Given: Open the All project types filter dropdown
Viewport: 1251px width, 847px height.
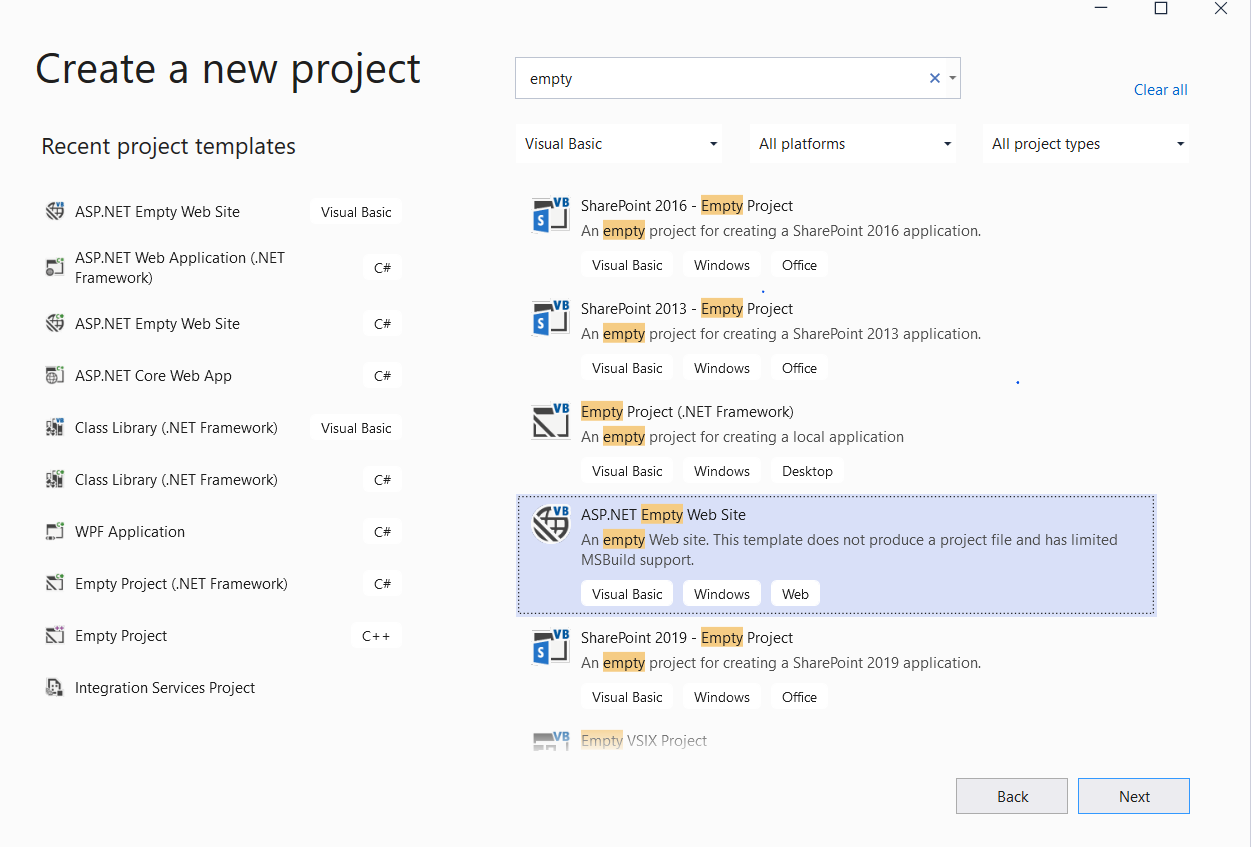Looking at the screenshot, I should (x=1086, y=144).
